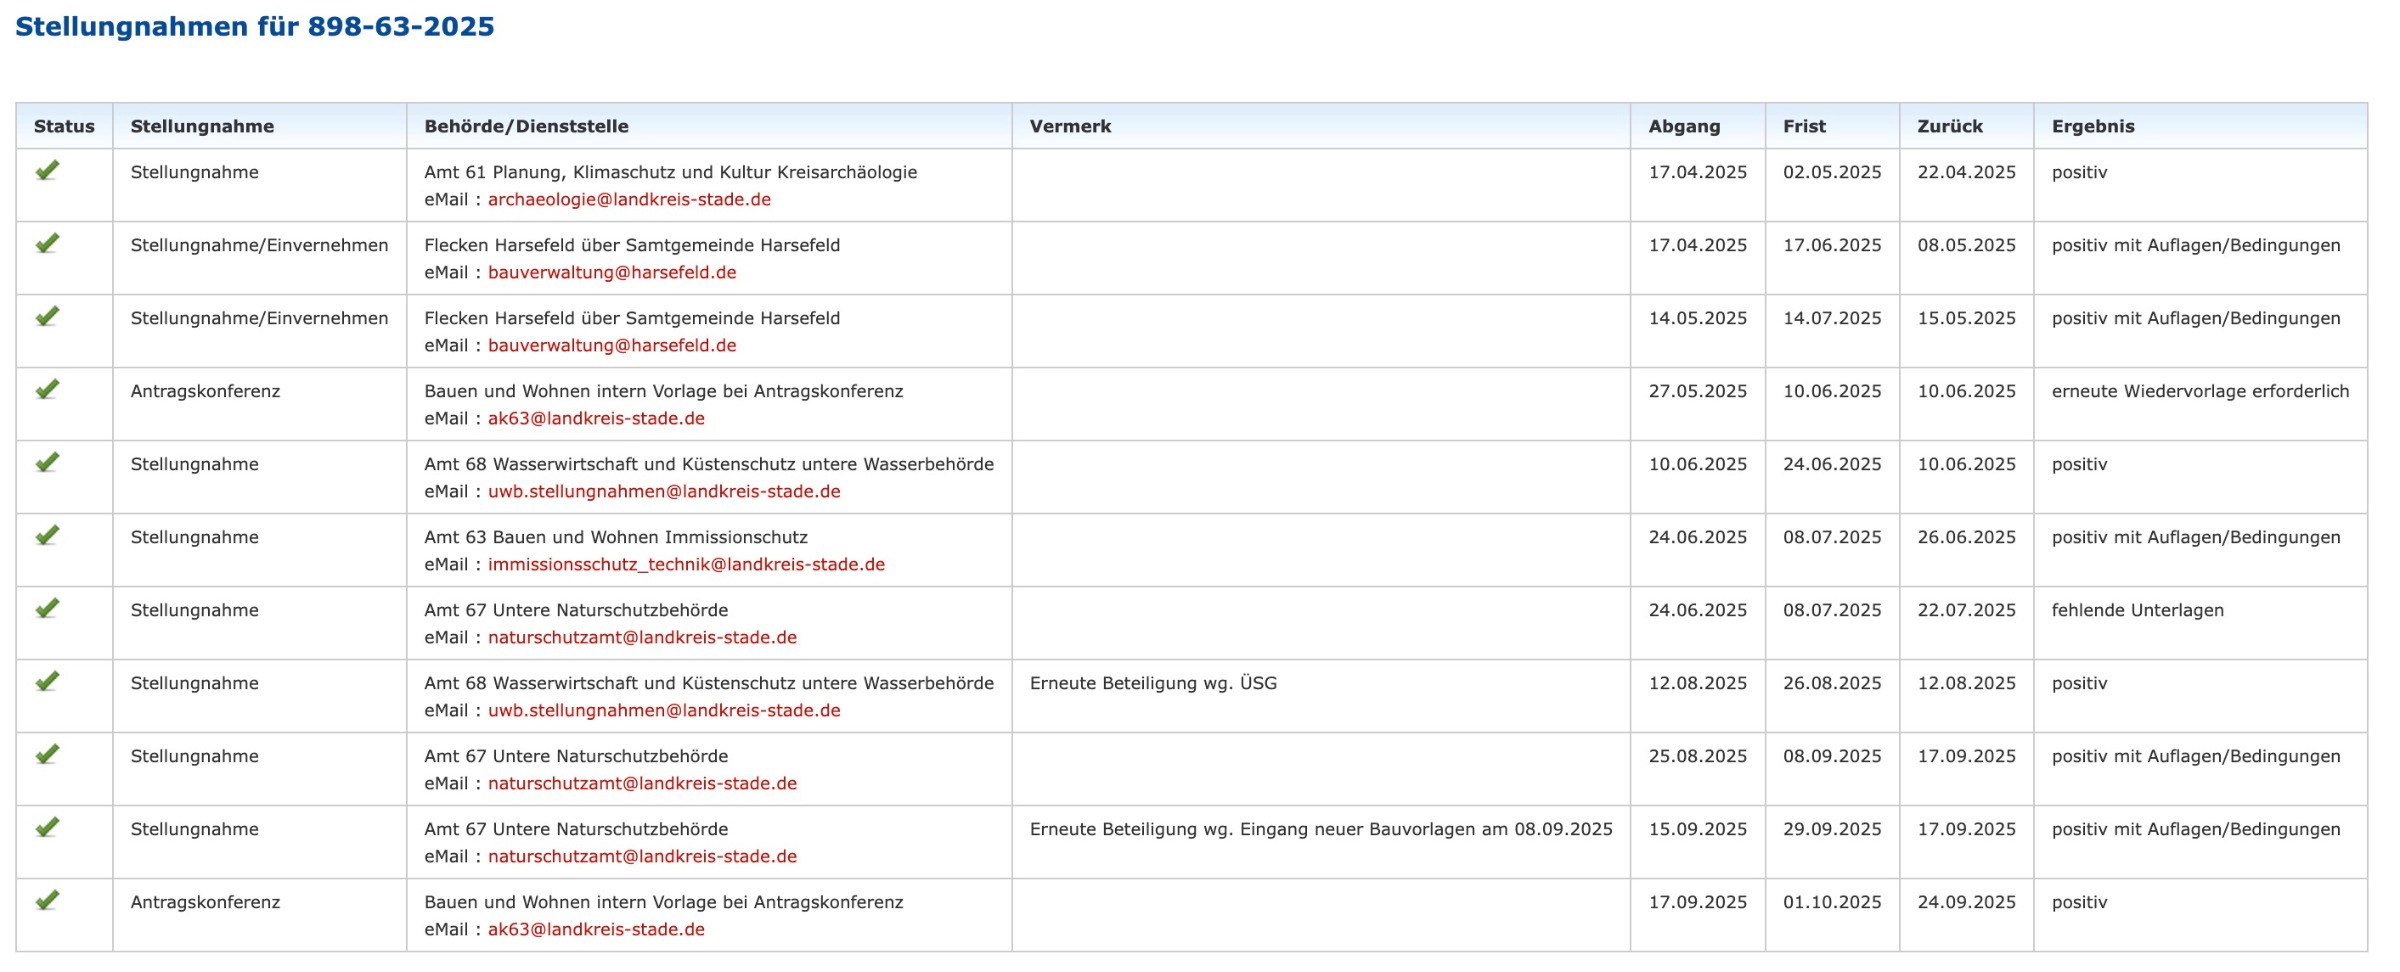Image resolution: width=2400 pixels, height=972 pixels.
Task: Click the 'Stellungnahmen für 898-63-2025' heading
Action: (x=255, y=26)
